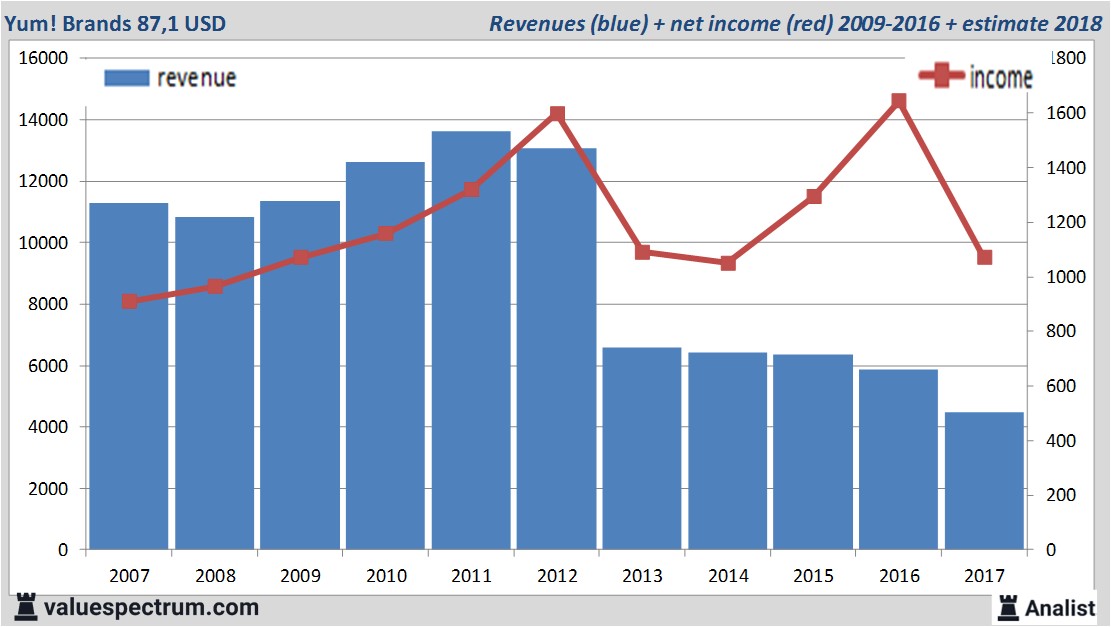Click the 2010 revenue bar
The width and height of the screenshot is (1111, 627).
(385, 356)
